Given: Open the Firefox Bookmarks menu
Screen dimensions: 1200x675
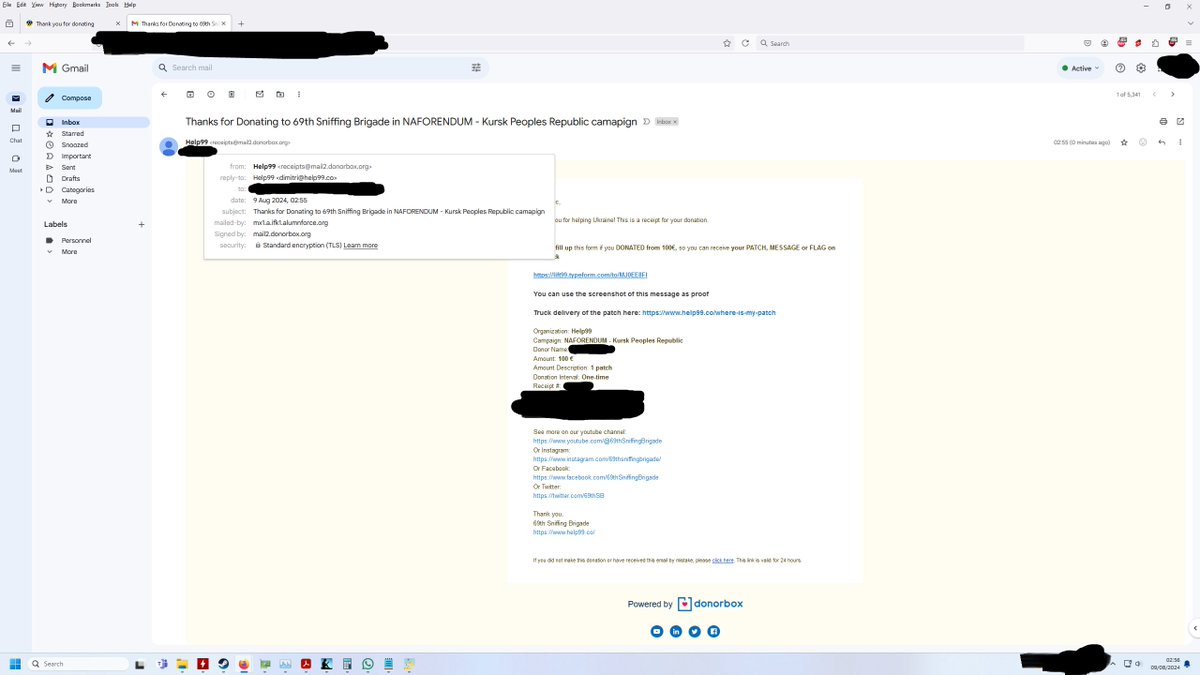Looking at the screenshot, I should point(86,5).
